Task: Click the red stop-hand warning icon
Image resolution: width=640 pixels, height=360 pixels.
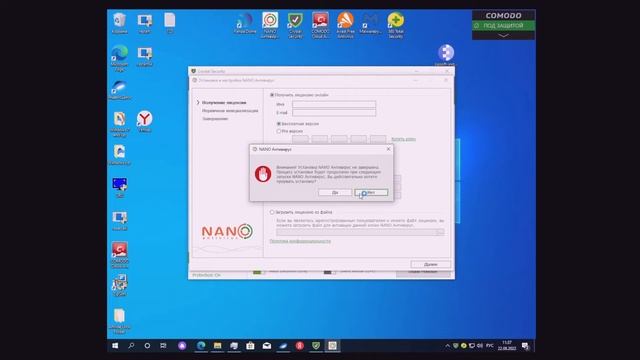Action: point(263,174)
